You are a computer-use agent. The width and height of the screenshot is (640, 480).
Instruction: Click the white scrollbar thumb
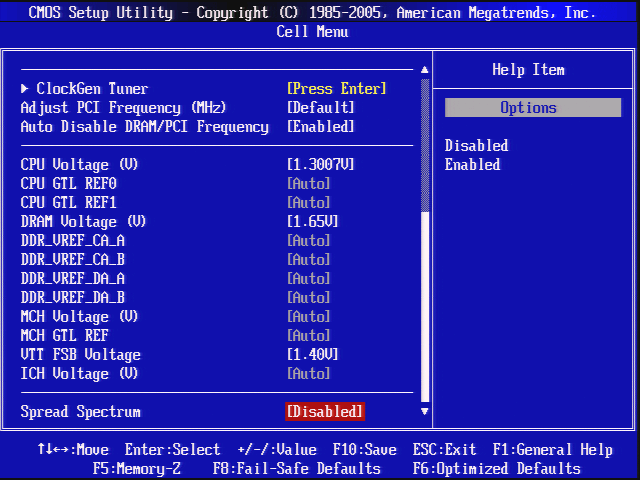pyautogui.click(x=425, y=307)
